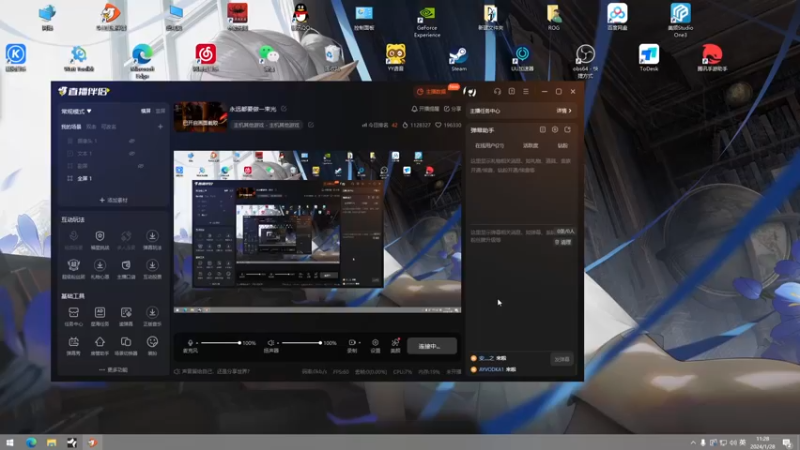
Task: Click the 分享 share button
Action: click(452, 109)
